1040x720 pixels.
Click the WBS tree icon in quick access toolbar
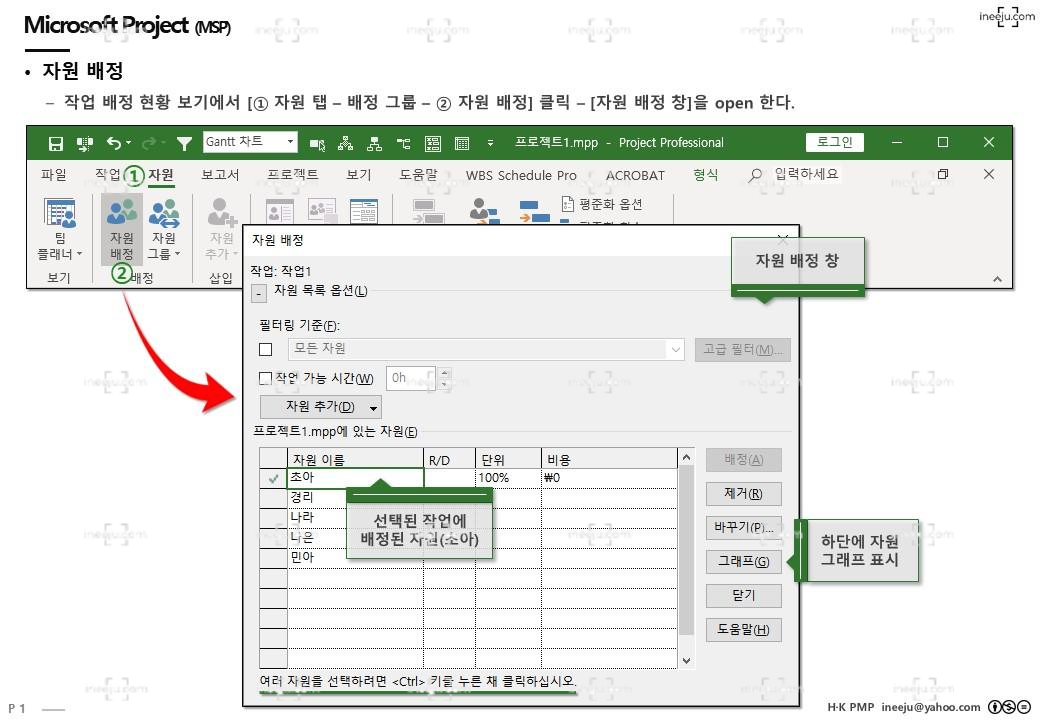click(403, 143)
